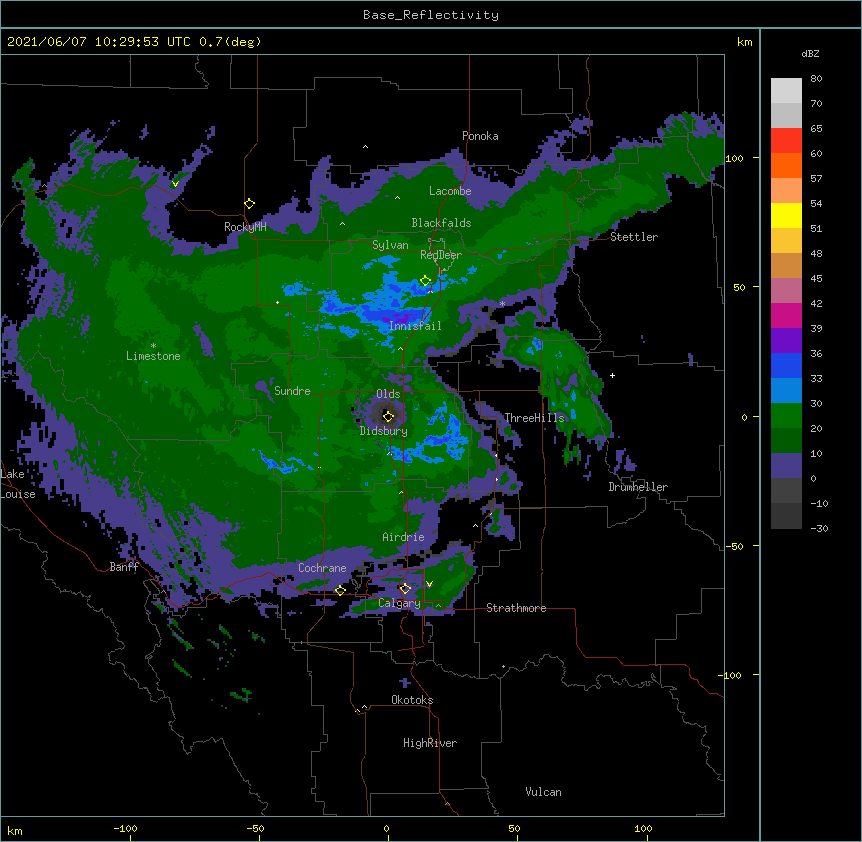Select the -30 dBZ dark gray legend swatch
The width and height of the screenshot is (862, 842).
pos(786,516)
